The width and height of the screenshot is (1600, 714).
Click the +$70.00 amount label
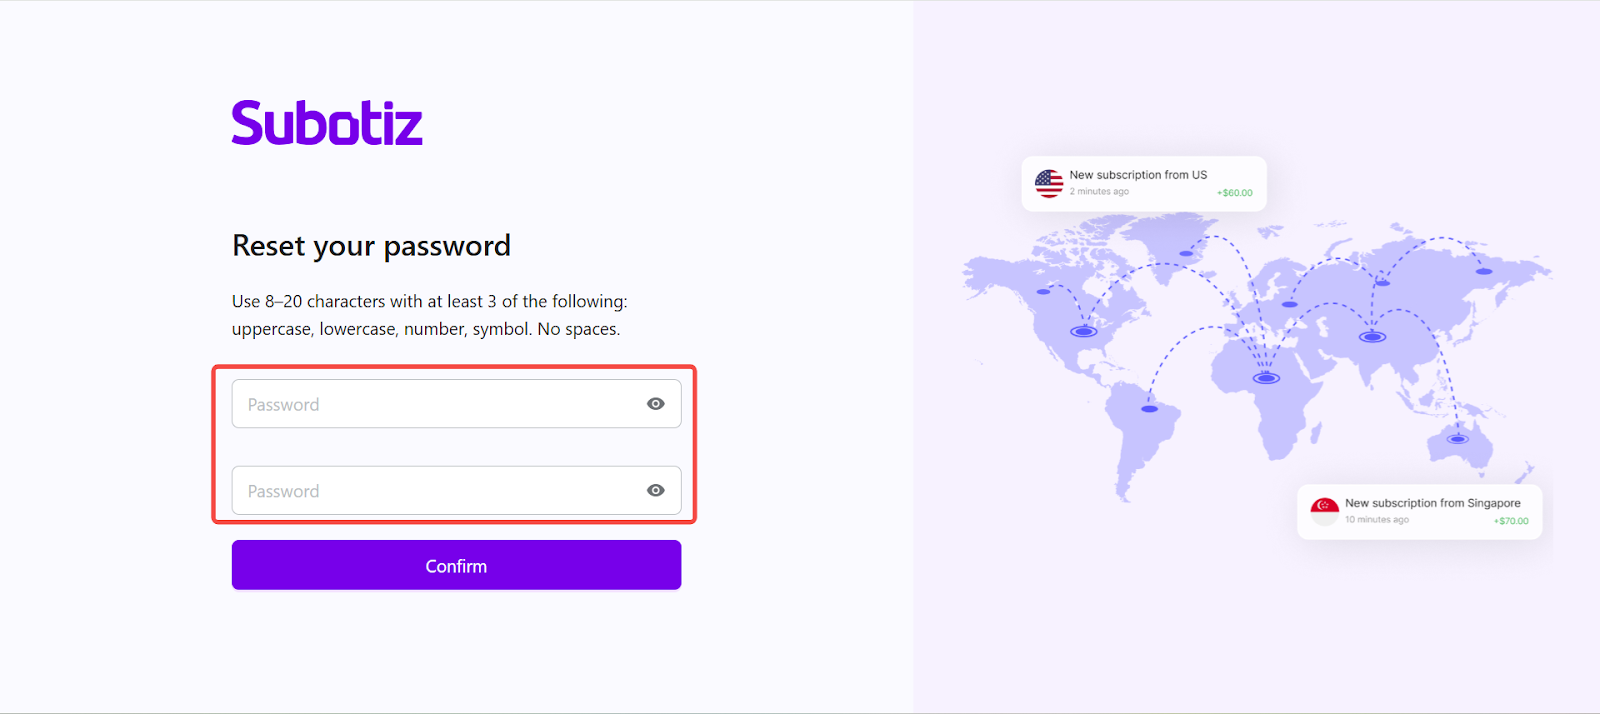coord(1511,521)
